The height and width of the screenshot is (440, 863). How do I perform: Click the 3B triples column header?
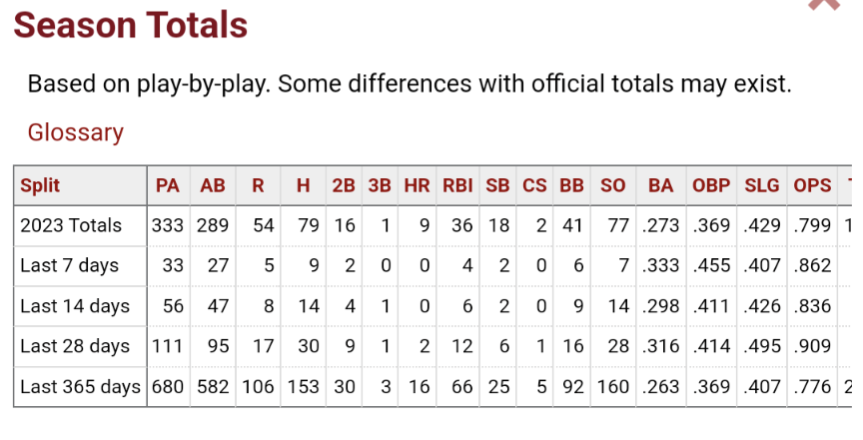point(380,185)
